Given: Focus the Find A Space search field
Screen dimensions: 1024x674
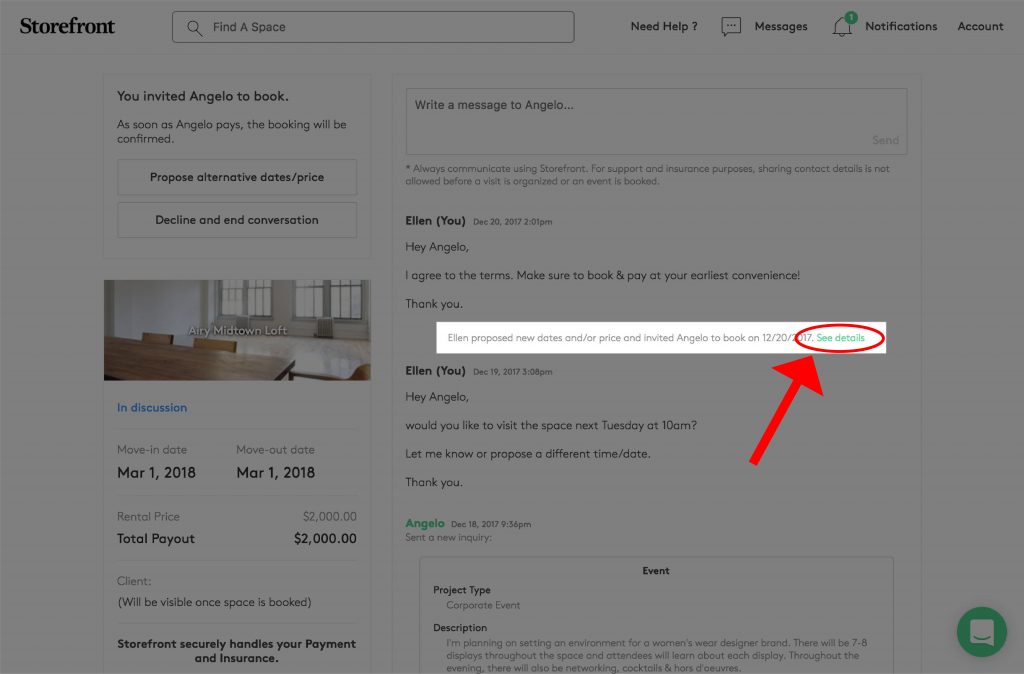Looking at the screenshot, I should coord(385,27).
